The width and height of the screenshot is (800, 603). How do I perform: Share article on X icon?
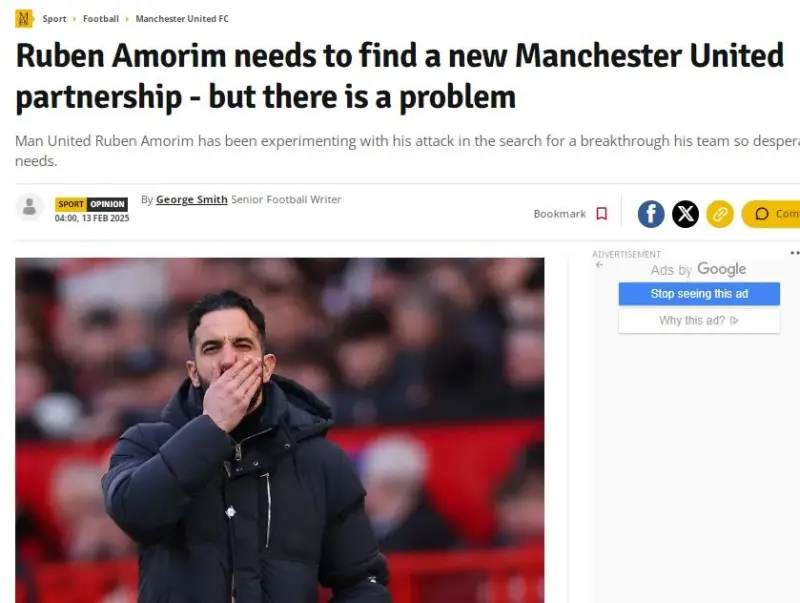click(x=685, y=214)
